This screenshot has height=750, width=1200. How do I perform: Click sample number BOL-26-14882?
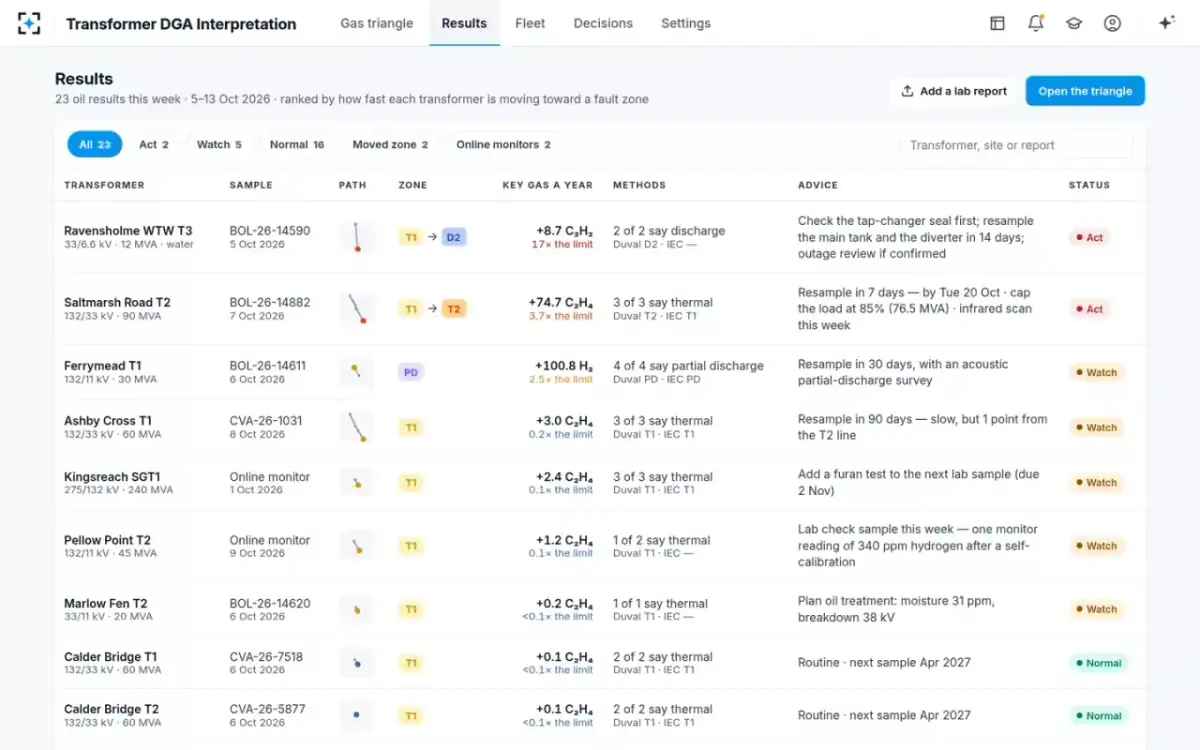pyautogui.click(x=270, y=302)
